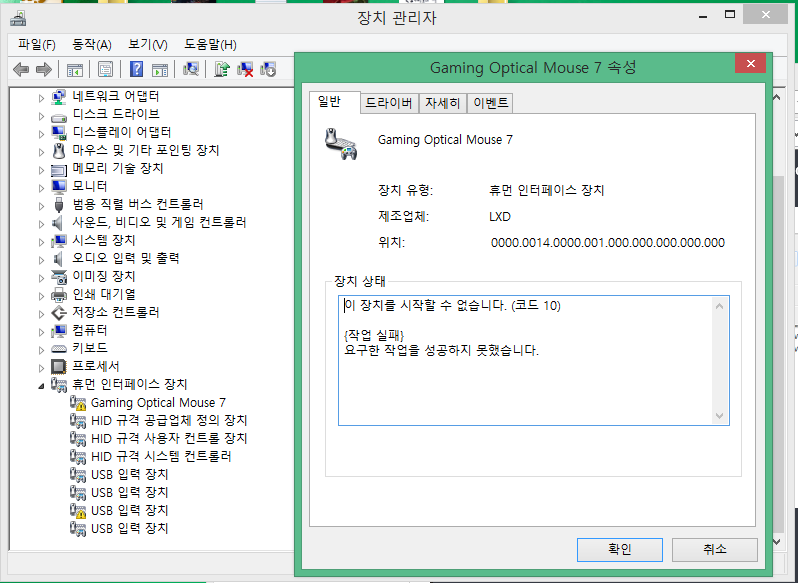Click the device status box scroll down arrow
This screenshot has width=798, height=583.
click(x=719, y=416)
